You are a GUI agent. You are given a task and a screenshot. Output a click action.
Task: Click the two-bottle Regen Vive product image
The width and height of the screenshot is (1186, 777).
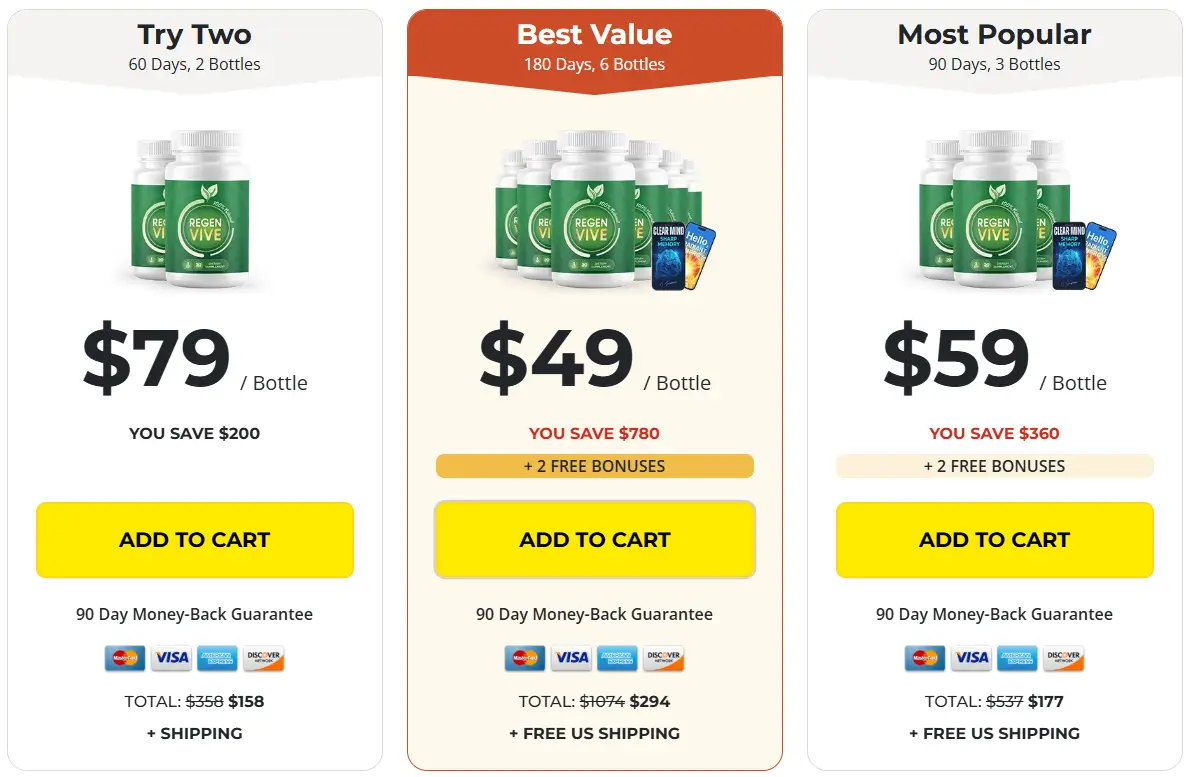[x=193, y=210]
